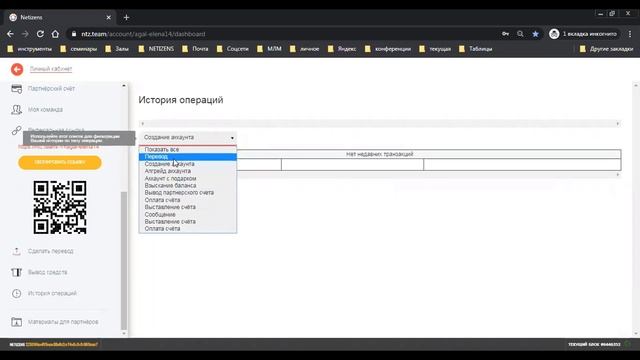The width and height of the screenshot is (640, 360).
Task: Open История операций in sidebar
Action: pyautogui.click(x=52, y=293)
